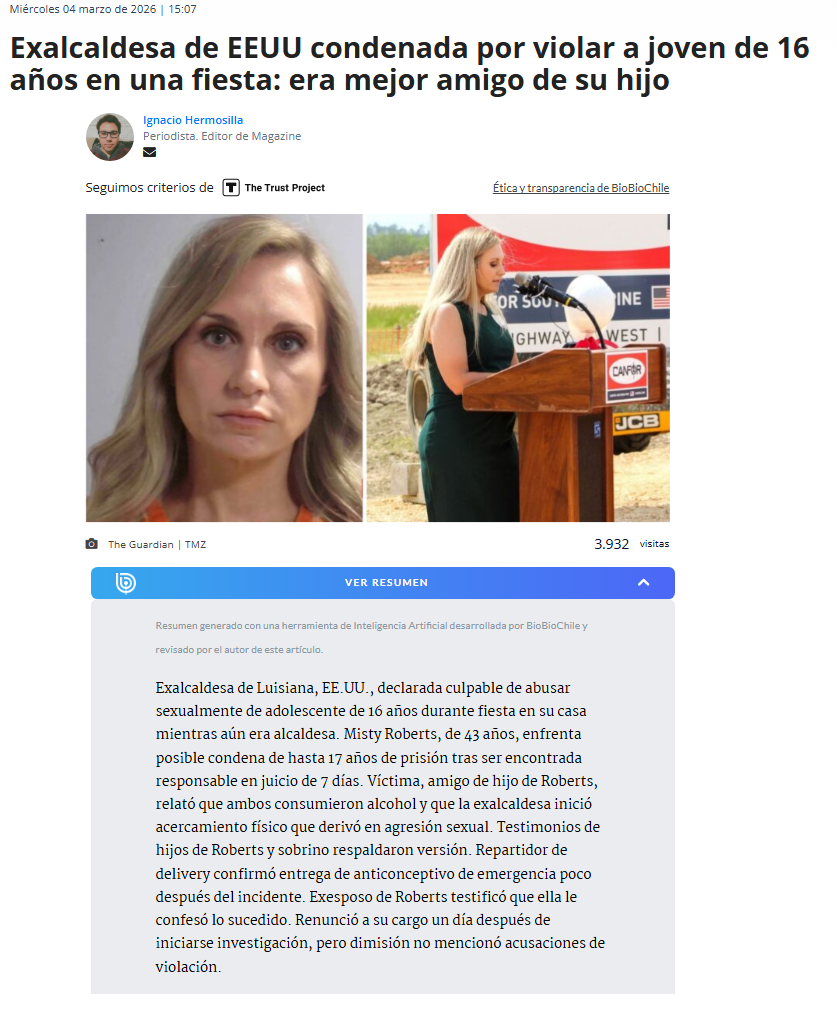
Task: Click The Guardian | TMZ photo credit
Action: (x=157, y=544)
